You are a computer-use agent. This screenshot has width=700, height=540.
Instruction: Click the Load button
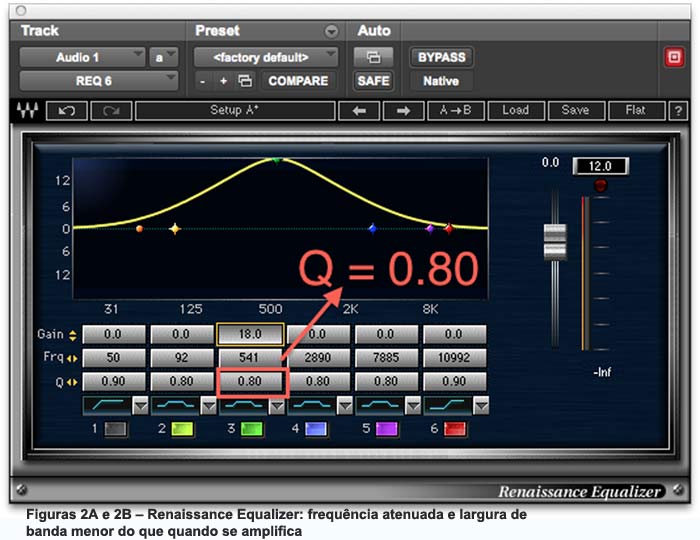[x=516, y=111]
